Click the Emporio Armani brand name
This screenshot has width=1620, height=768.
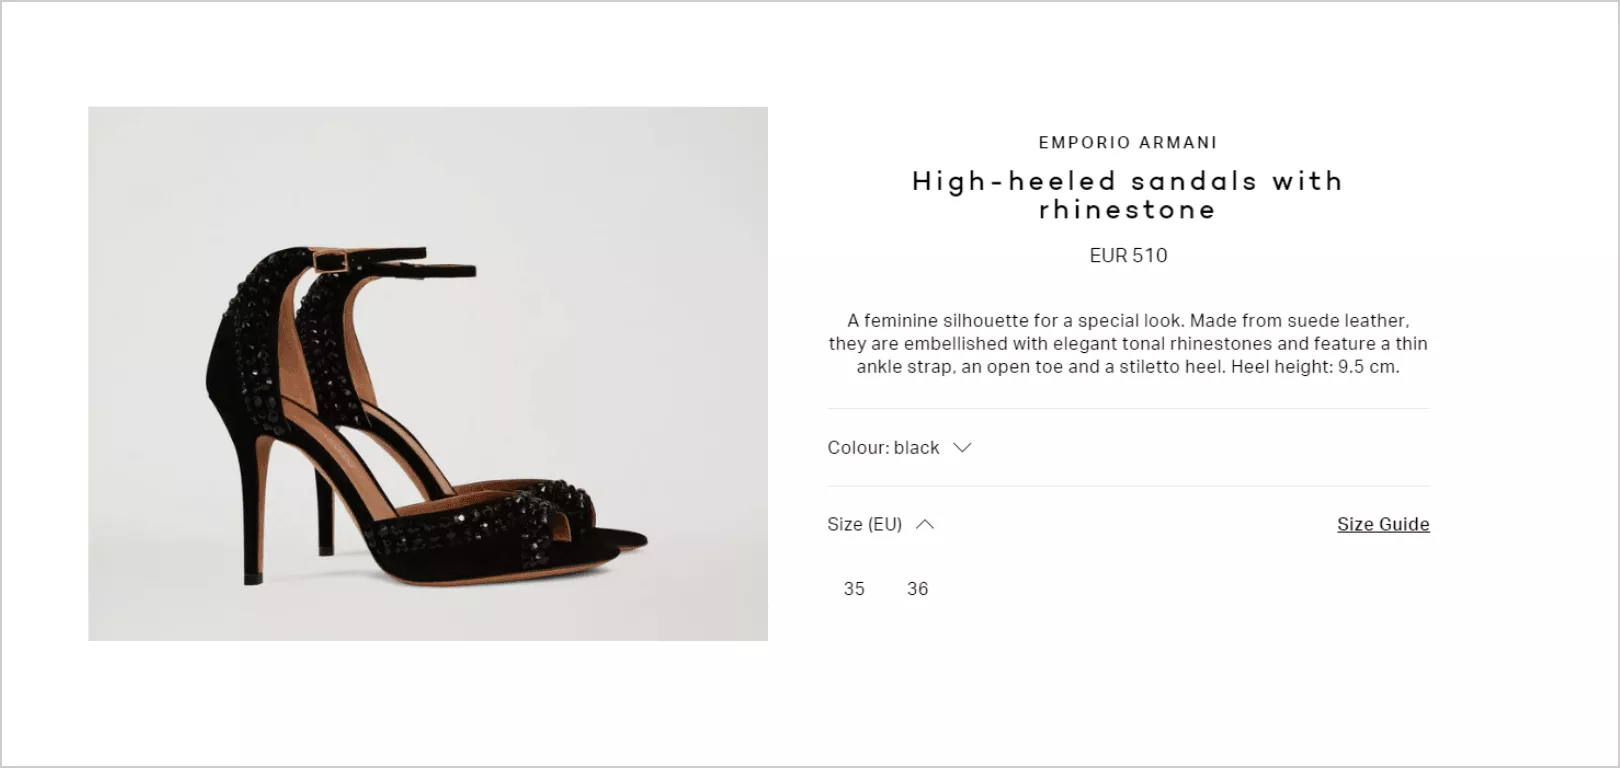(1128, 143)
